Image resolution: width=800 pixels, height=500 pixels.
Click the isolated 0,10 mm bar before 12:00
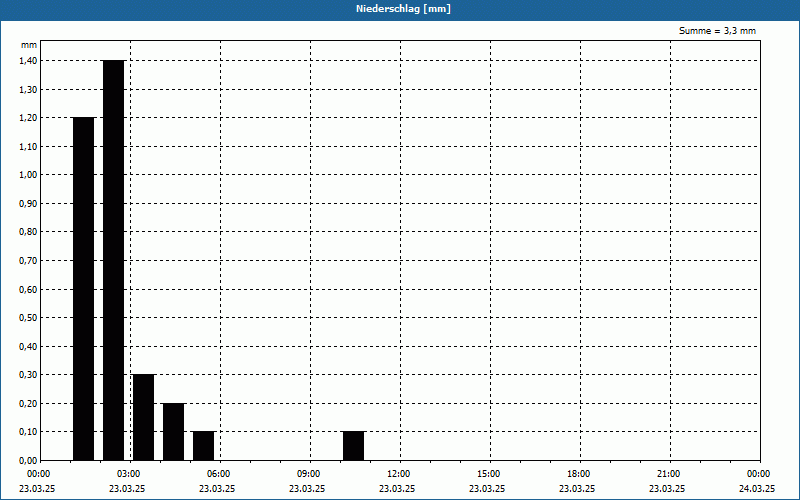354,446
